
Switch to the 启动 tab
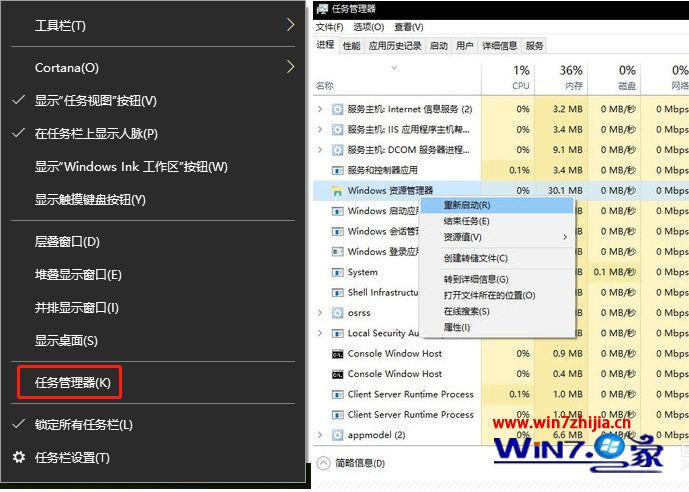click(x=439, y=46)
